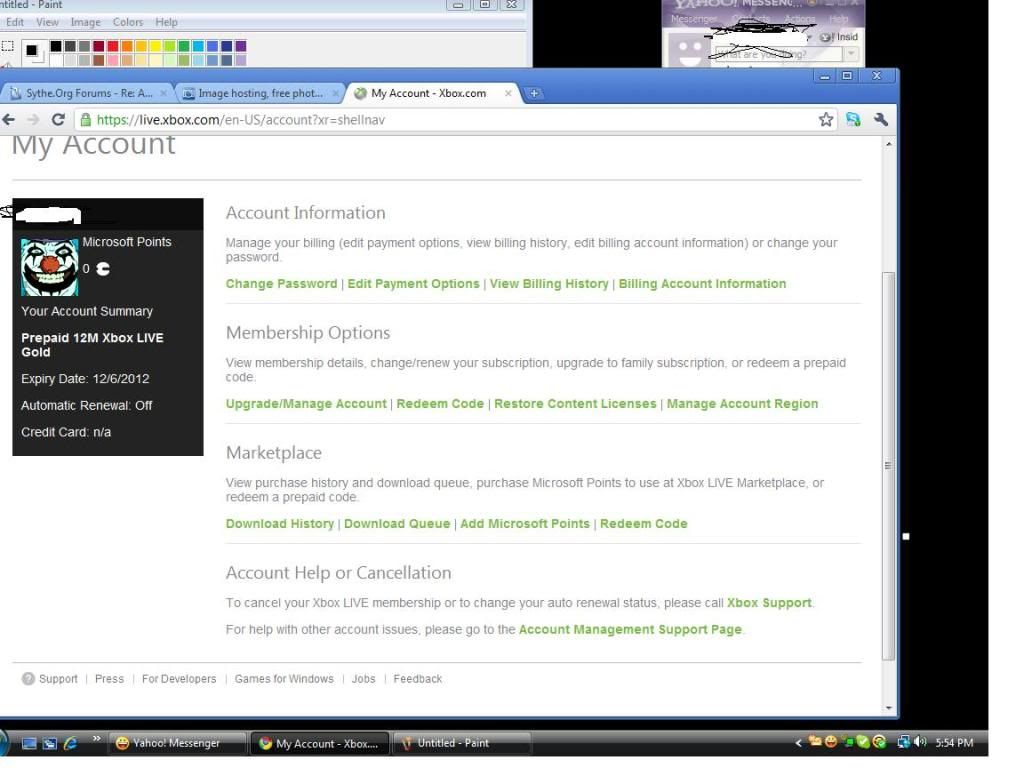
Task: Open a new tab with the plus button
Action: click(534, 93)
